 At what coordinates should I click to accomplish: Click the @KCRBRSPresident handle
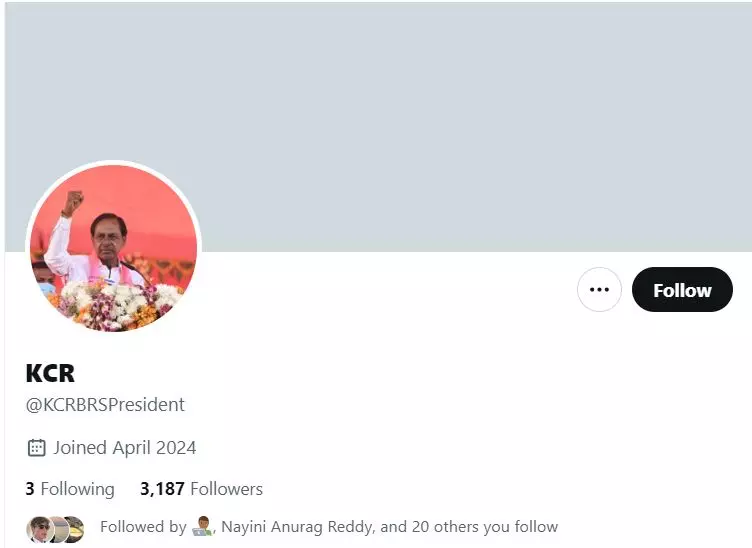pos(105,405)
